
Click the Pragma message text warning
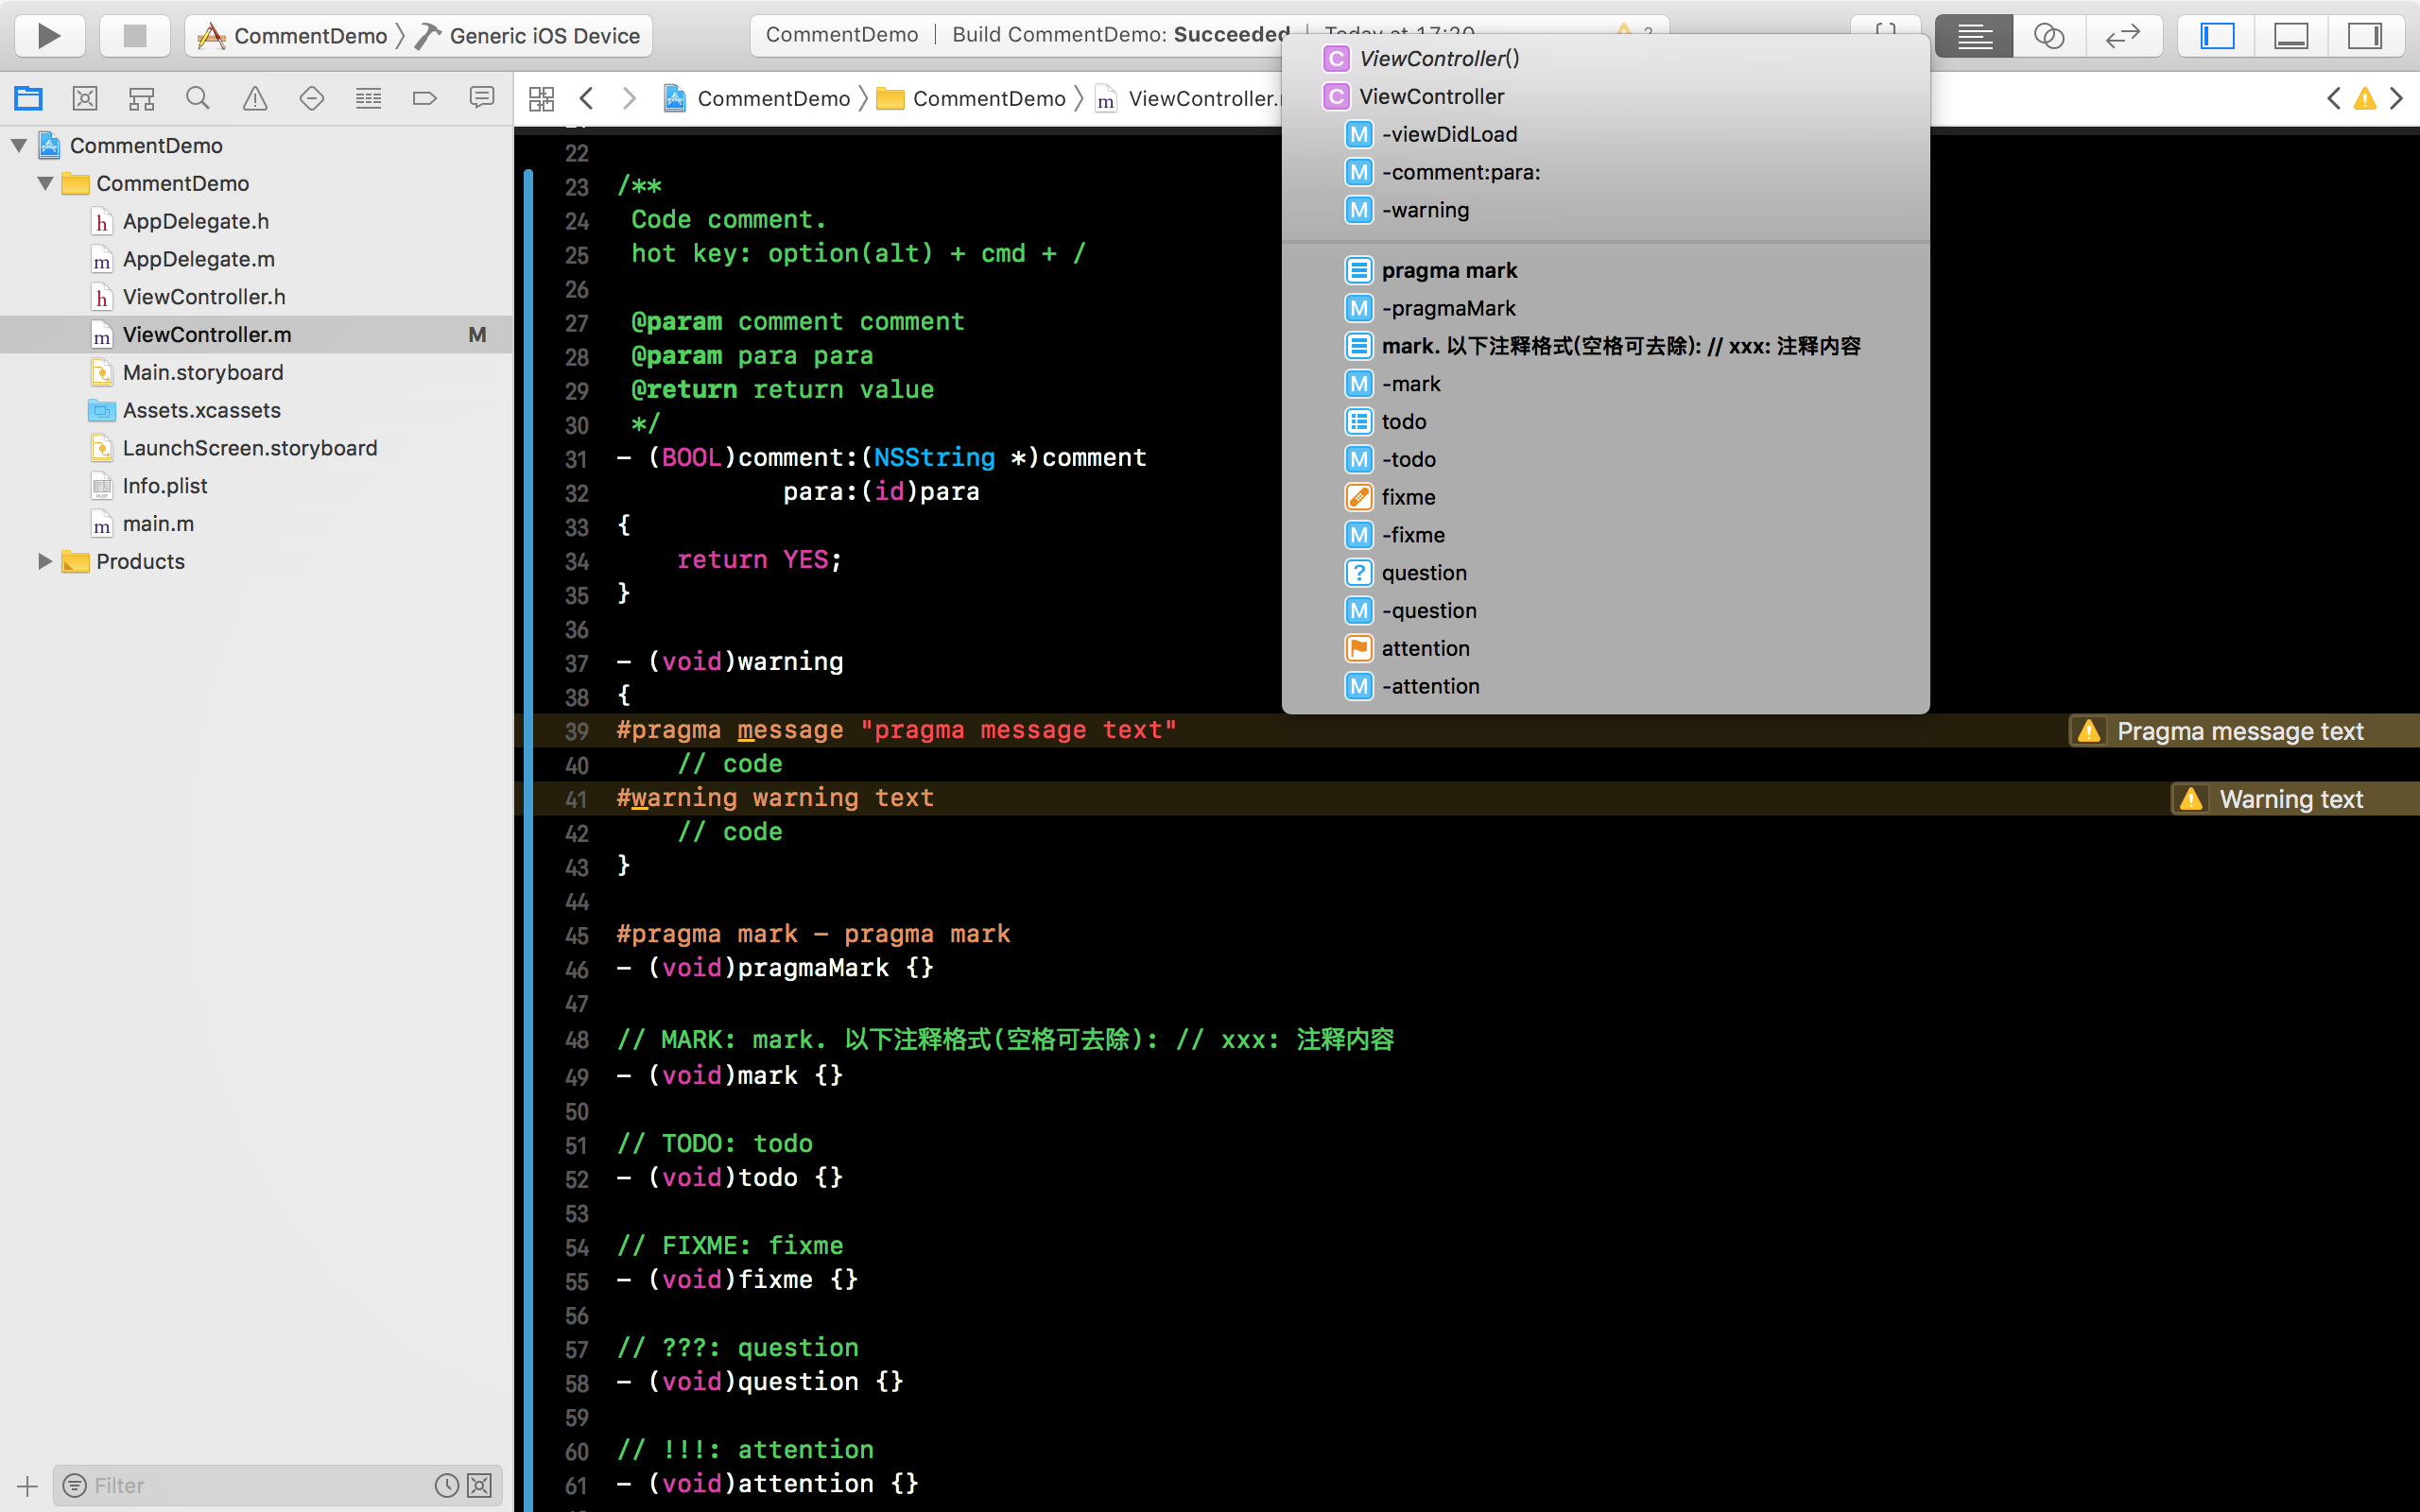click(x=2239, y=731)
